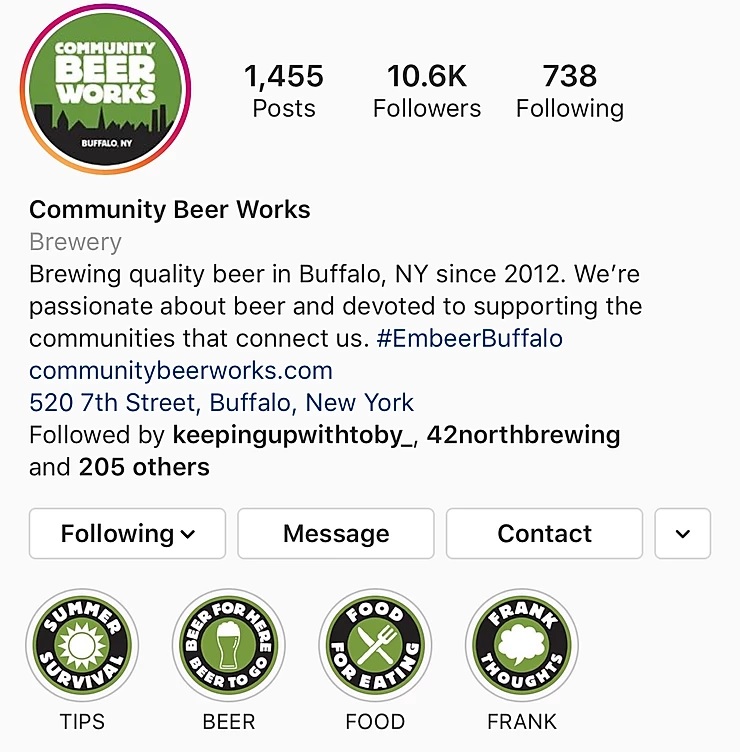View 42northbrewing in followed by list
Screen dimensions: 740x752
(x=523, y=435)
